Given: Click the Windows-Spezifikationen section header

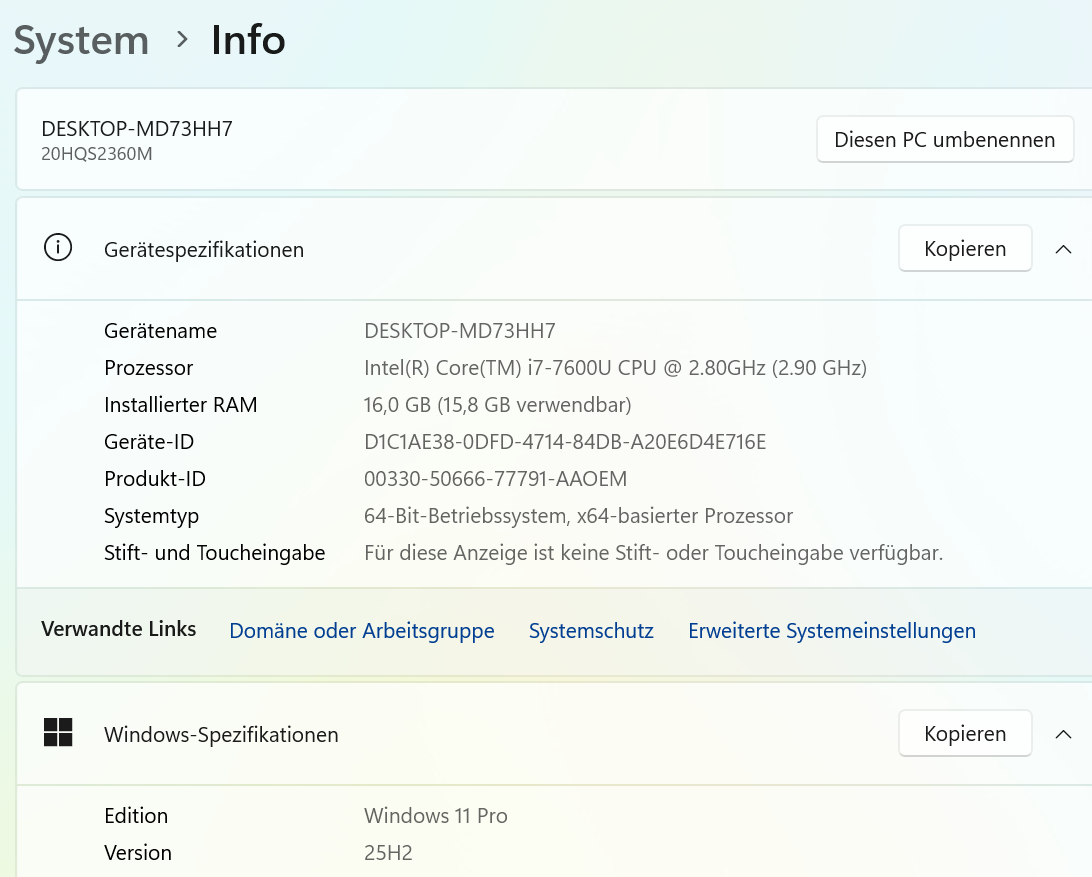Looking at the screenshot, I should [554, 734].
